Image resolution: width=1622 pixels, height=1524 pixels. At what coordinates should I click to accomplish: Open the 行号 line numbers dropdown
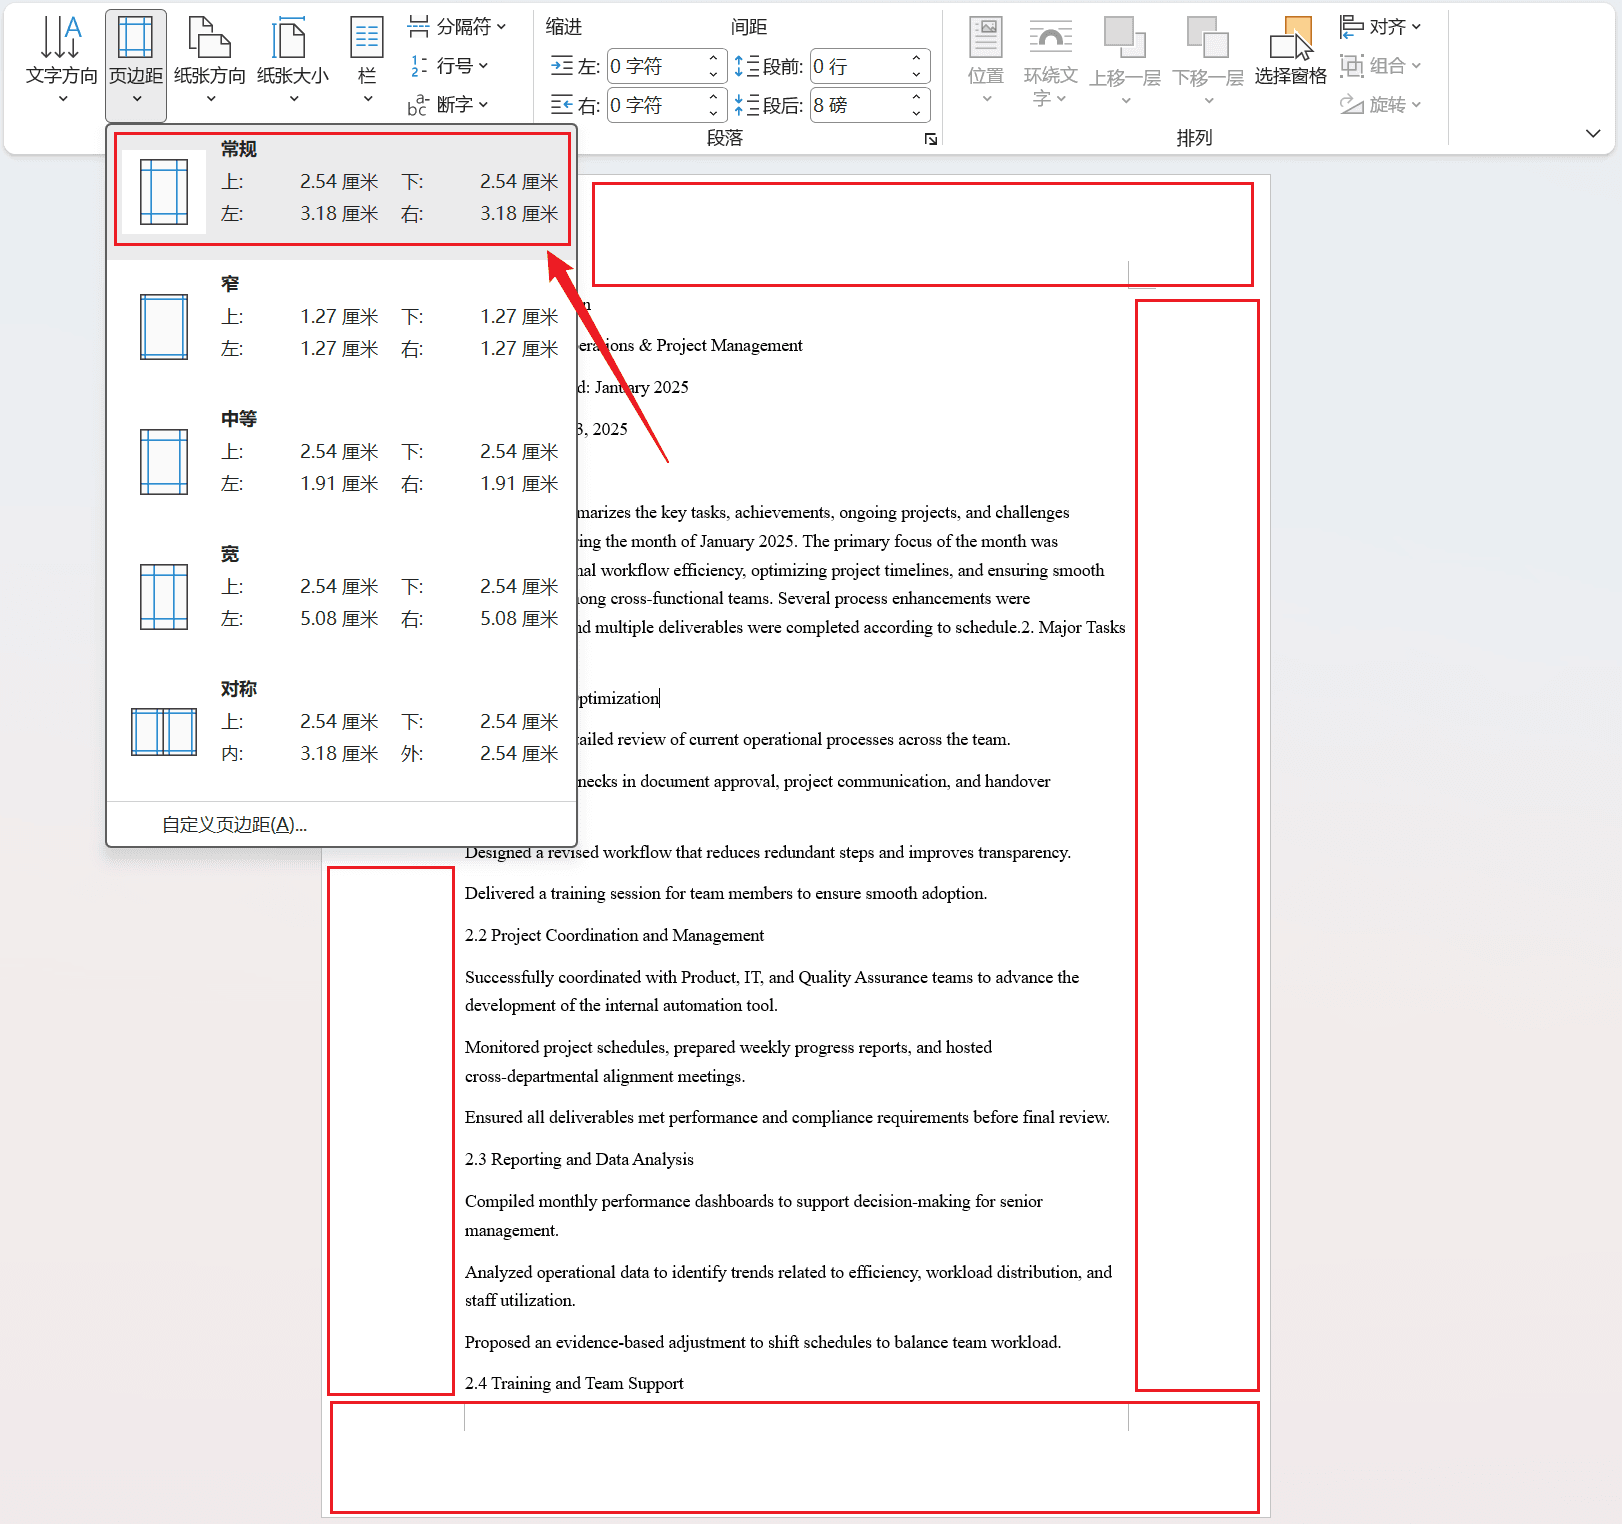click(449, 66)
